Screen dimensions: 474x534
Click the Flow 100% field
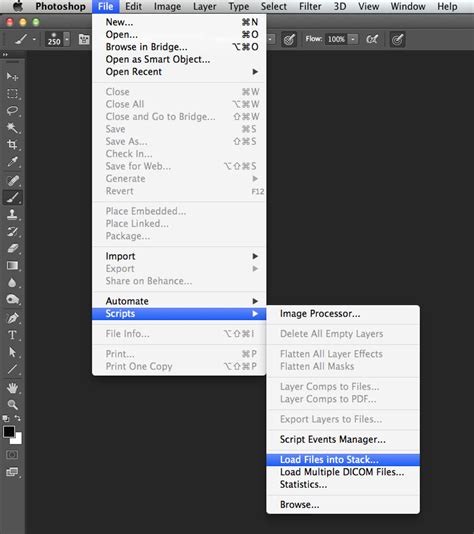coord(336,39)
